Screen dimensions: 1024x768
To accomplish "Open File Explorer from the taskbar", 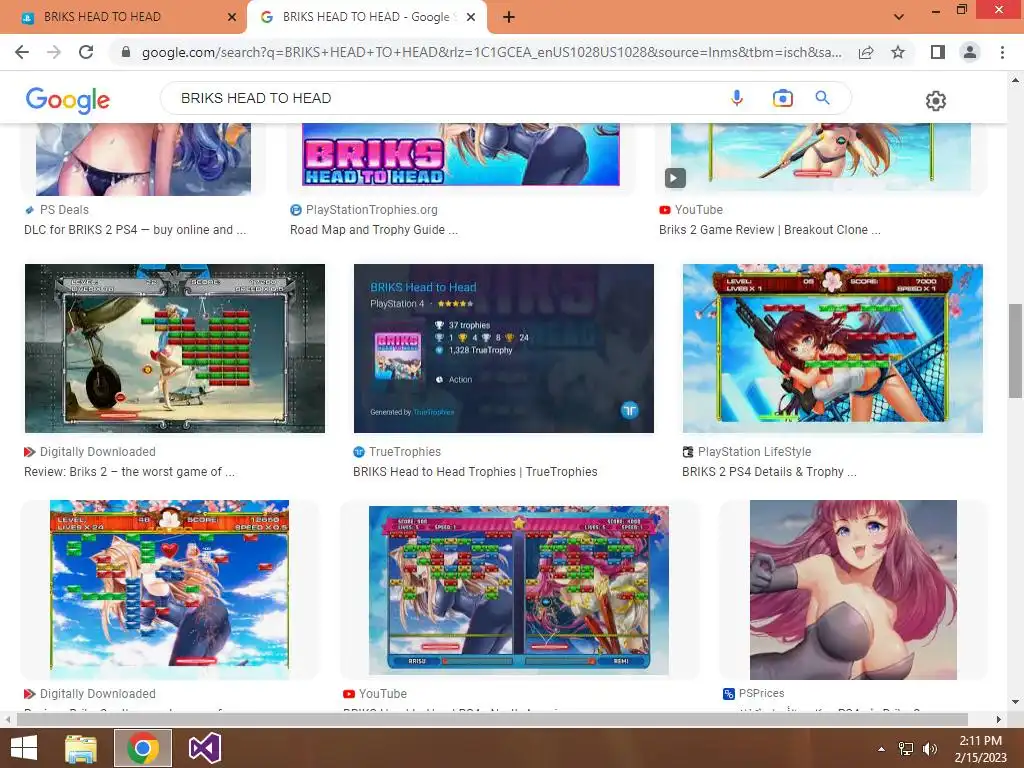I will [x=80, y=748].
